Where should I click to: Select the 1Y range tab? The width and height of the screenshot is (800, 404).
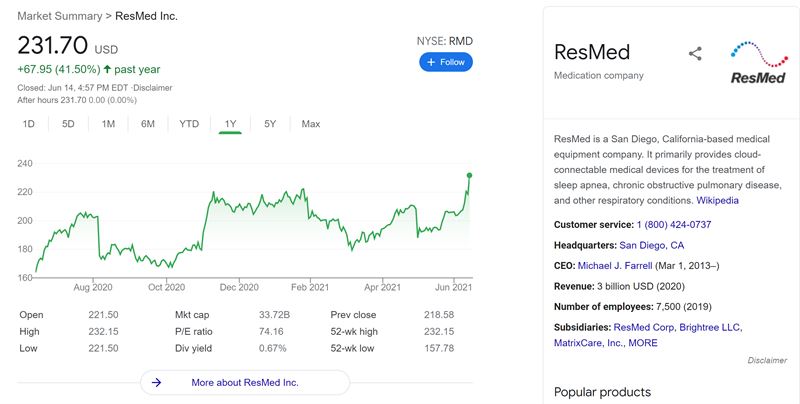click(x=230, y=124)
